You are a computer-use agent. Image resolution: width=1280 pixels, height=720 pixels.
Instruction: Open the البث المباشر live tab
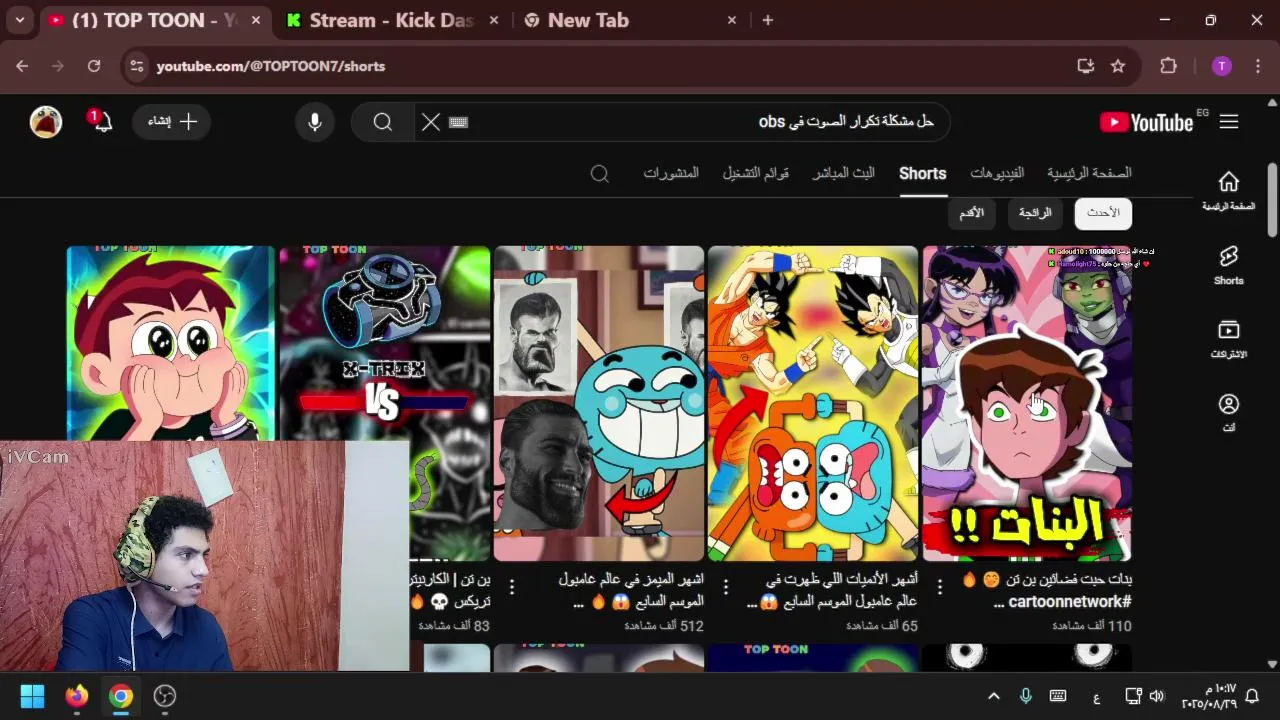click(843, 173)
